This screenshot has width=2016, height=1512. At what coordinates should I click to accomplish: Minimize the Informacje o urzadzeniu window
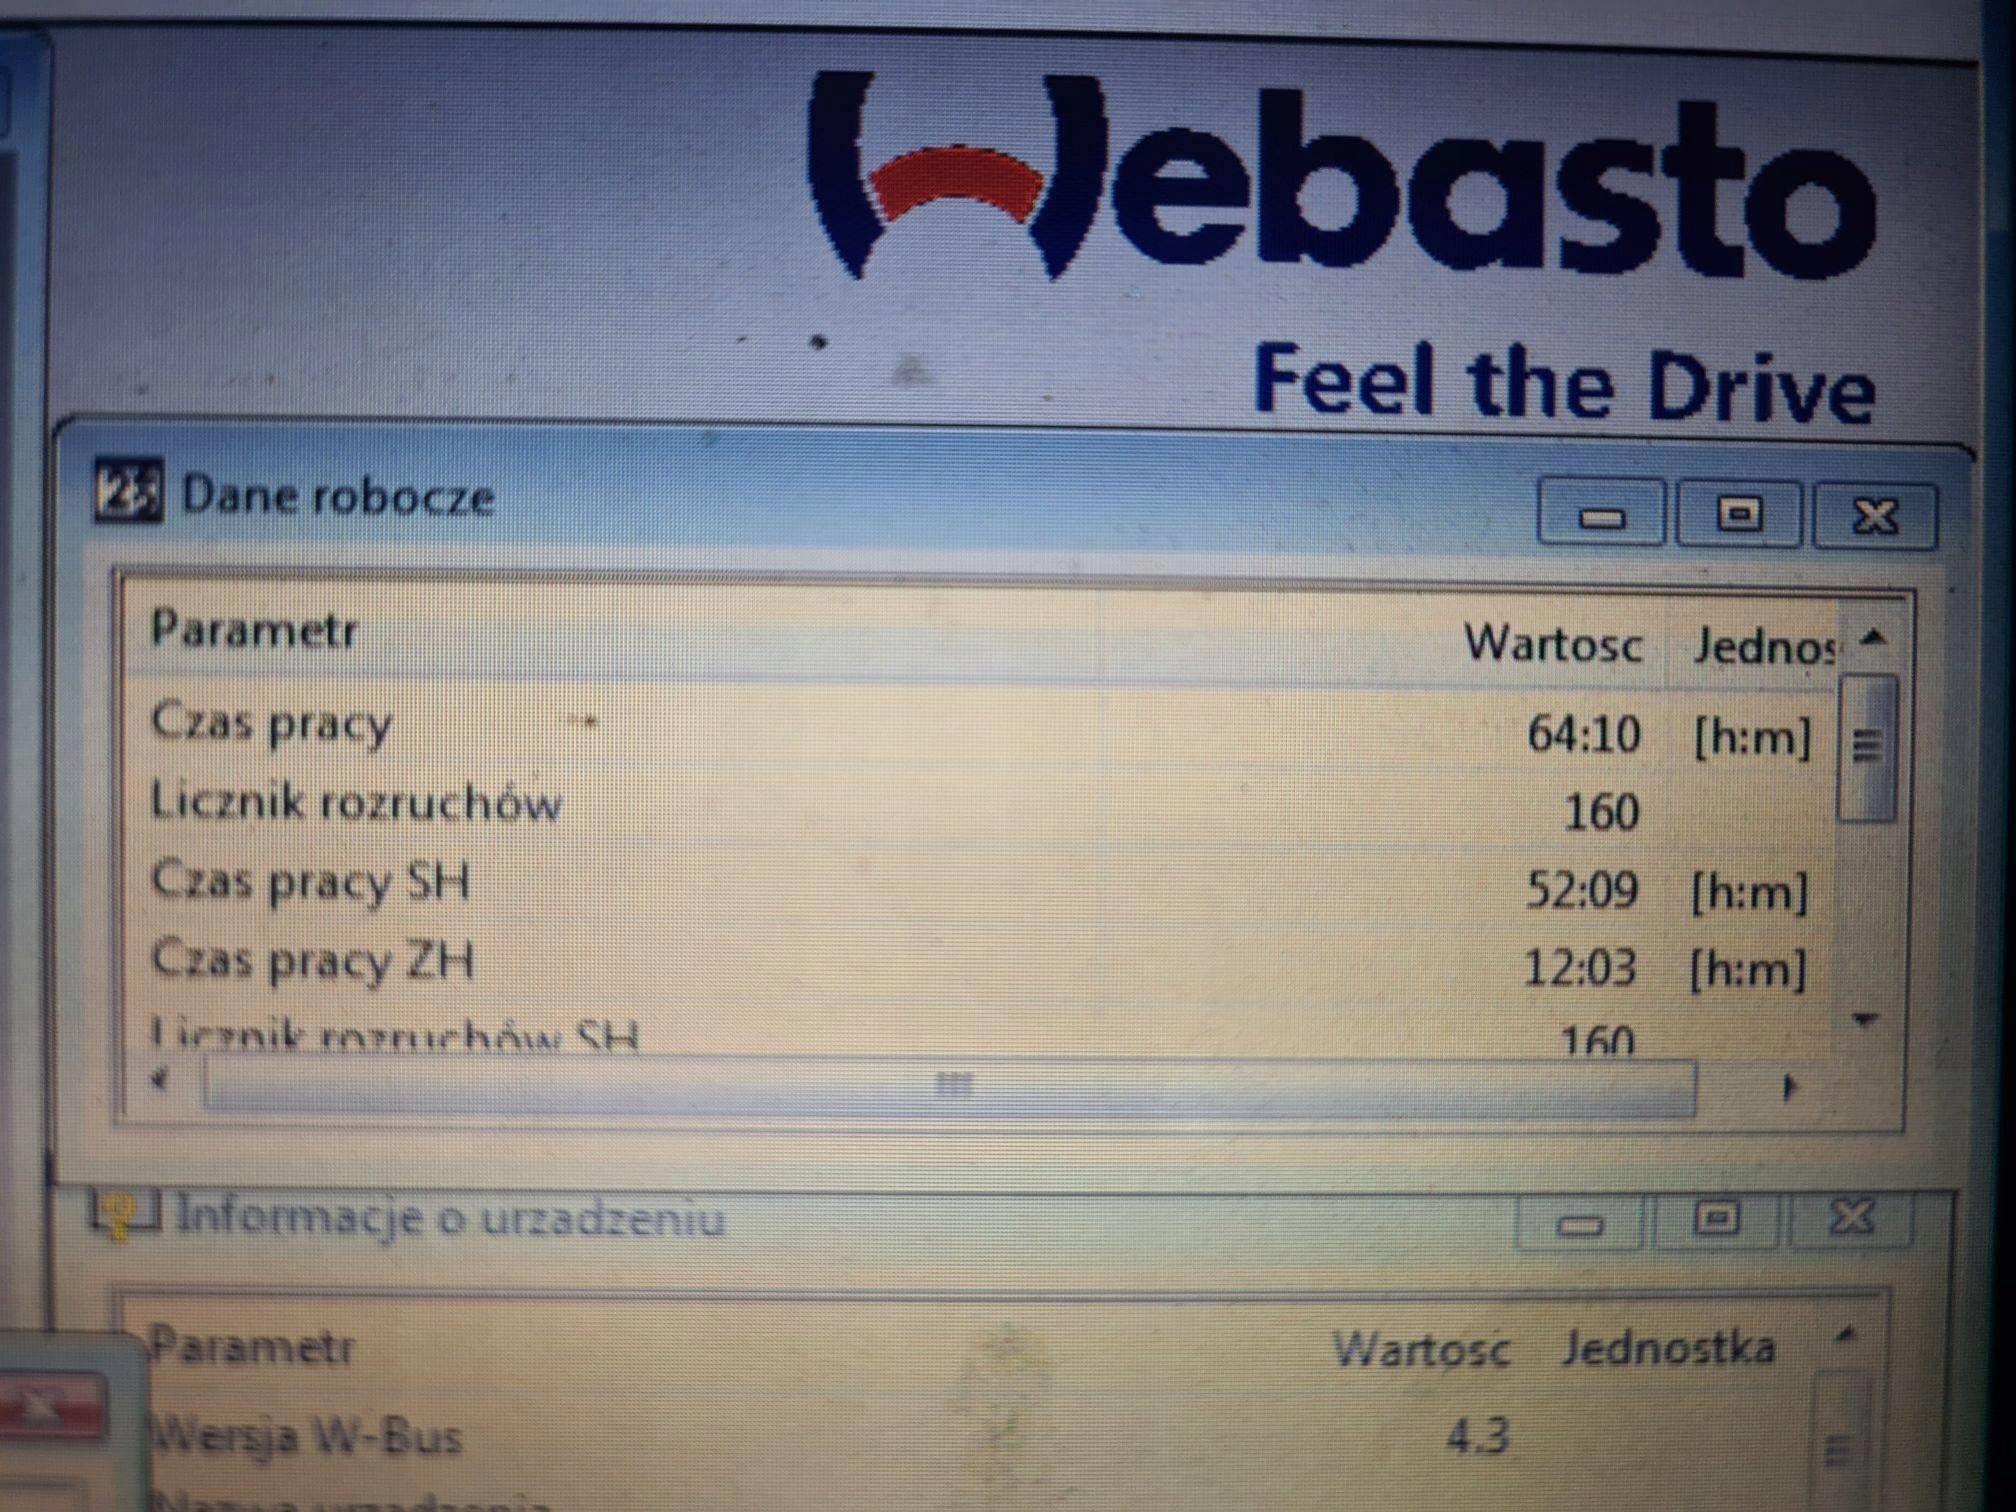tap(1580, 1223)
